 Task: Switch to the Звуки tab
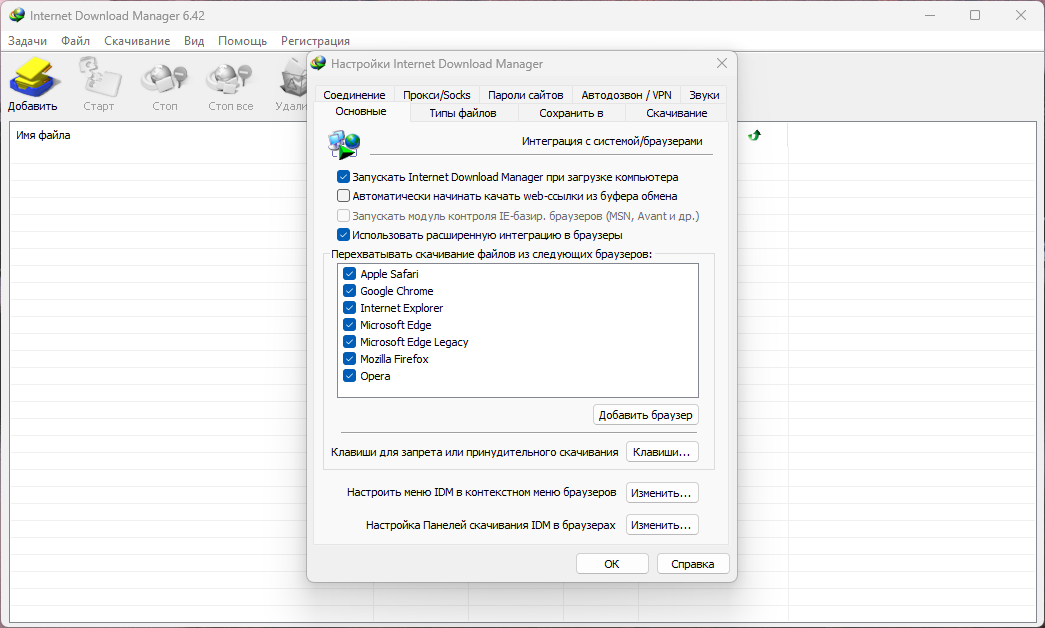click(x=704, y=95)
